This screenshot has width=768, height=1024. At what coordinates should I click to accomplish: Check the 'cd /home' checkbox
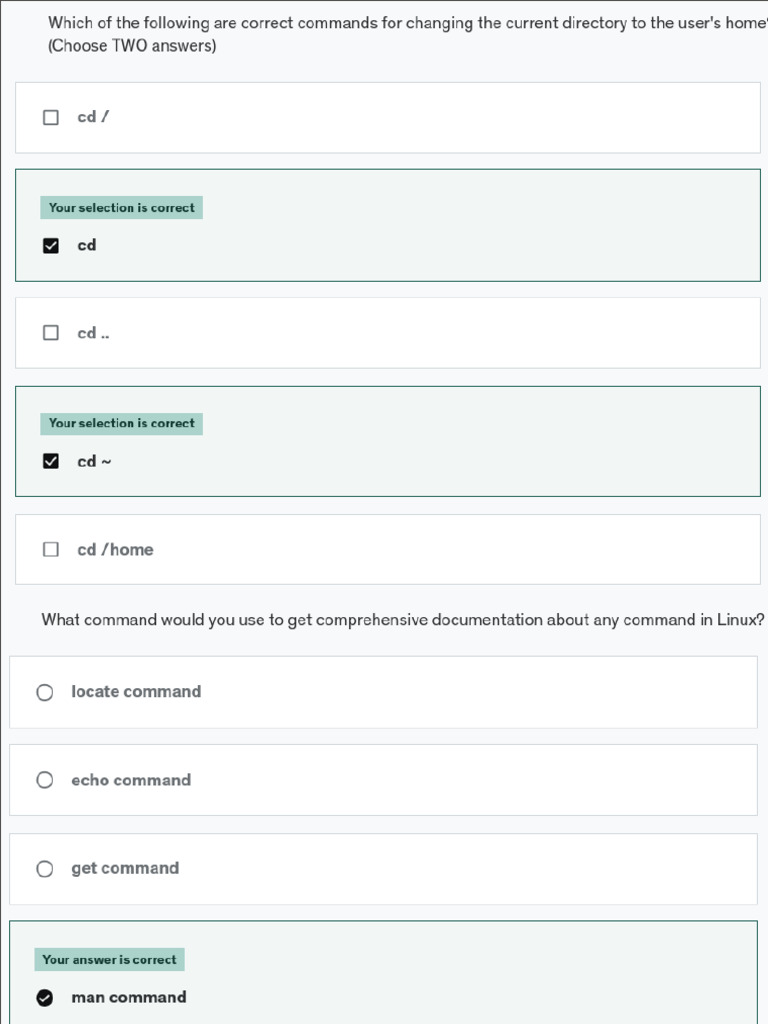[51, 549]
